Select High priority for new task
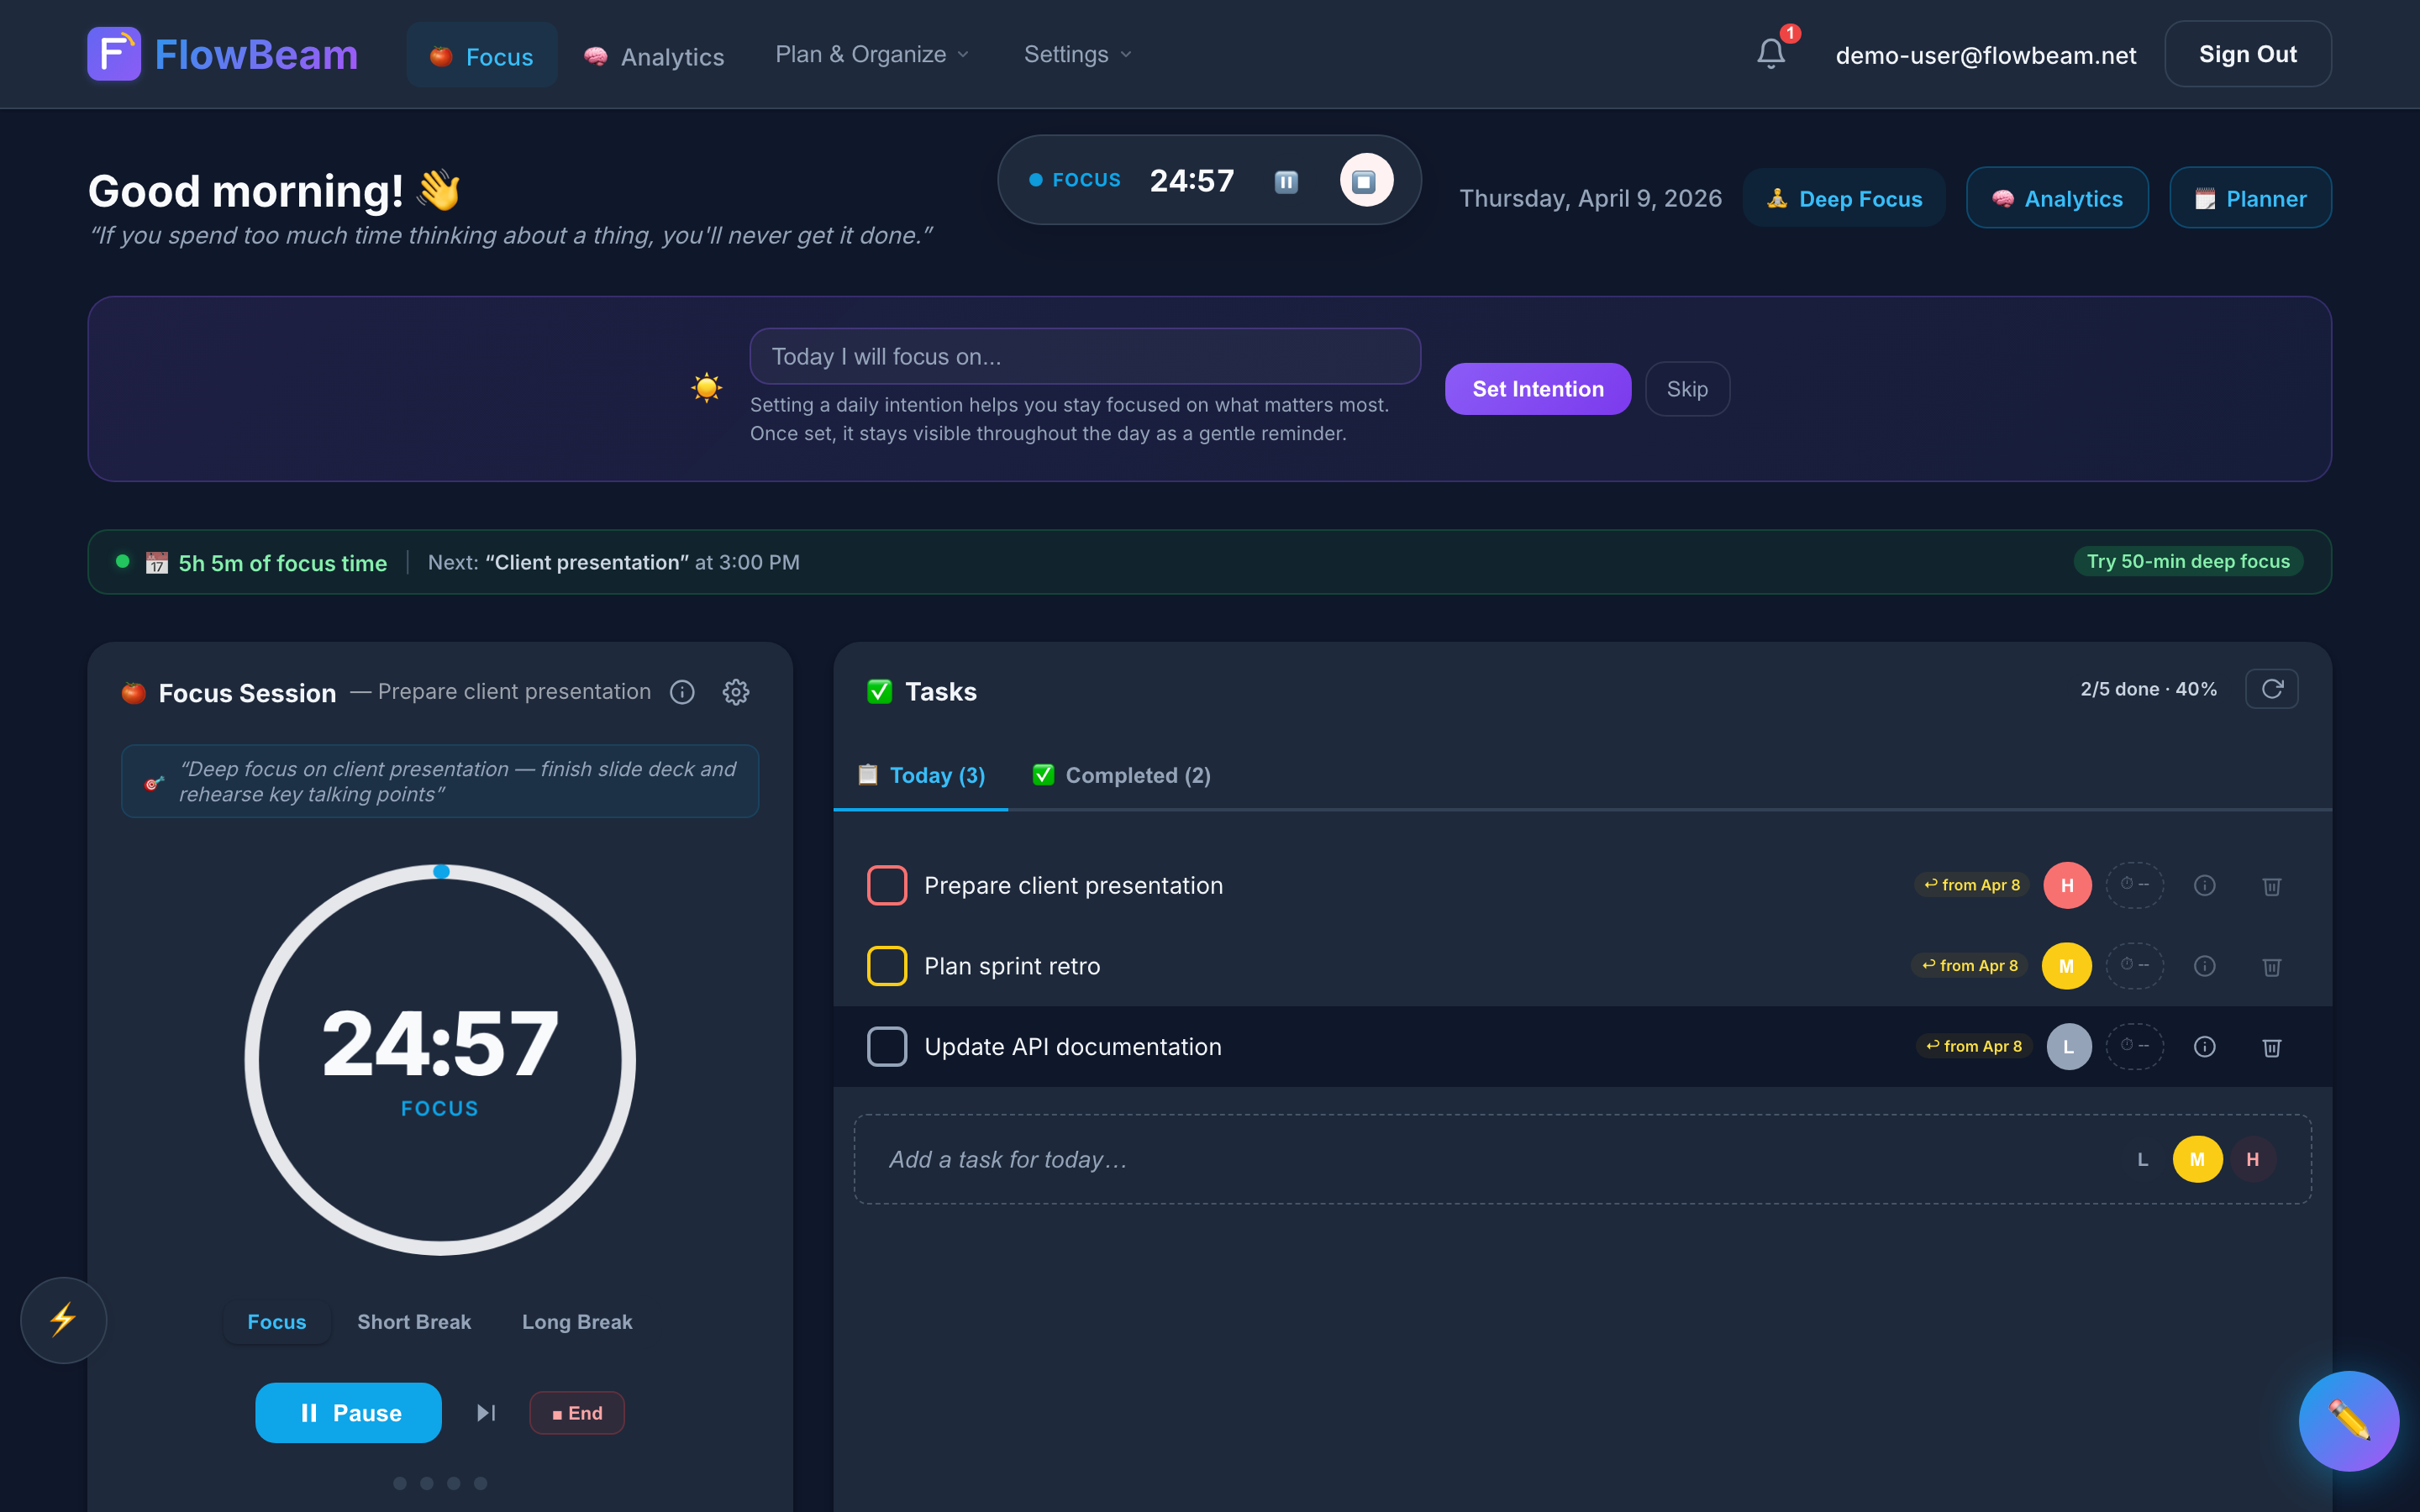Image resolution: width=2420 pixels, height=1512 pixels. tap(2252, 1160)
